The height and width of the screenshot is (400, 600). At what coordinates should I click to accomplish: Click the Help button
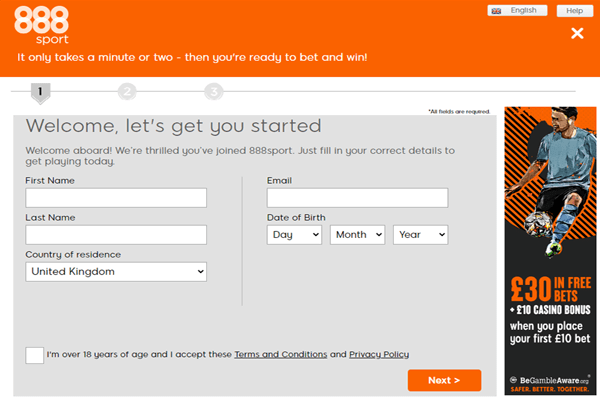pos(574,11)
